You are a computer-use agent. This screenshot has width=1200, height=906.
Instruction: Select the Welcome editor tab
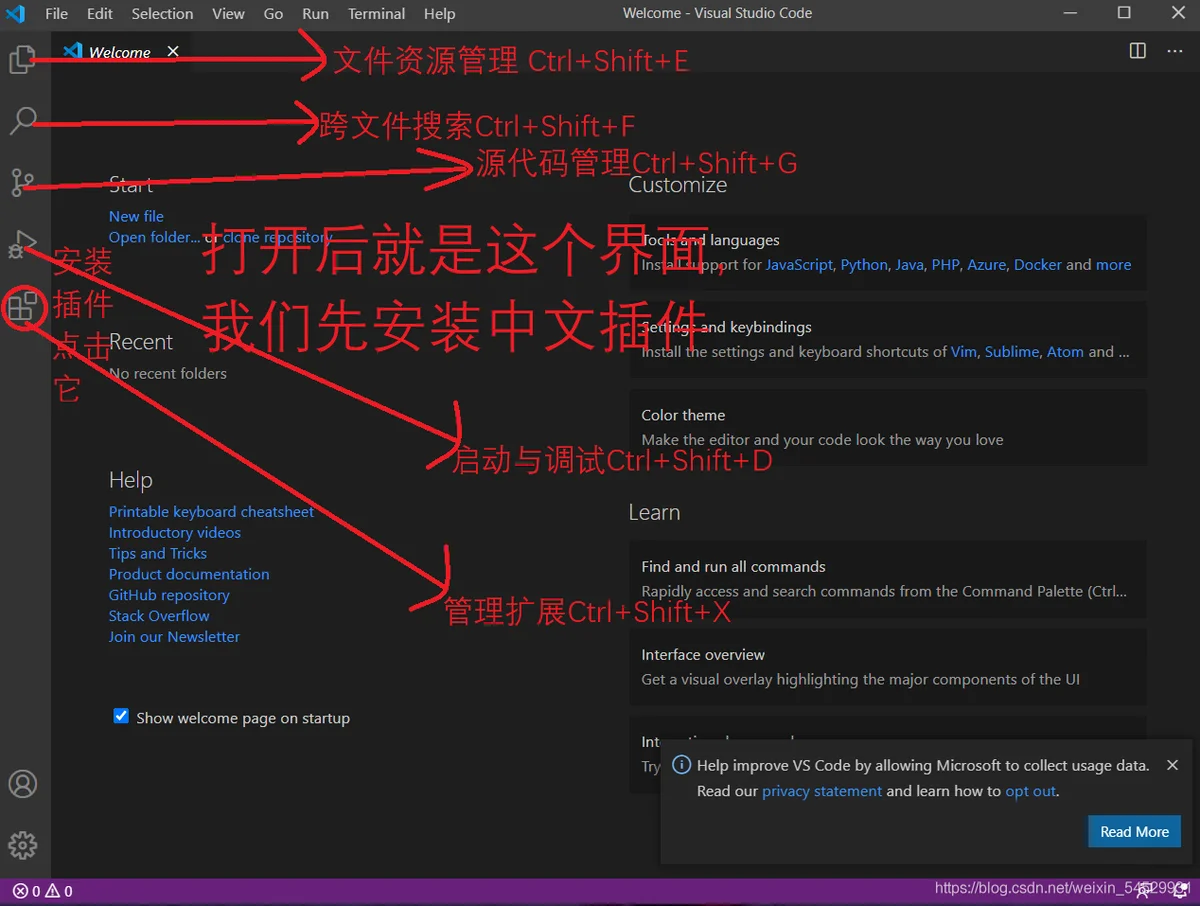click(120, 51)
